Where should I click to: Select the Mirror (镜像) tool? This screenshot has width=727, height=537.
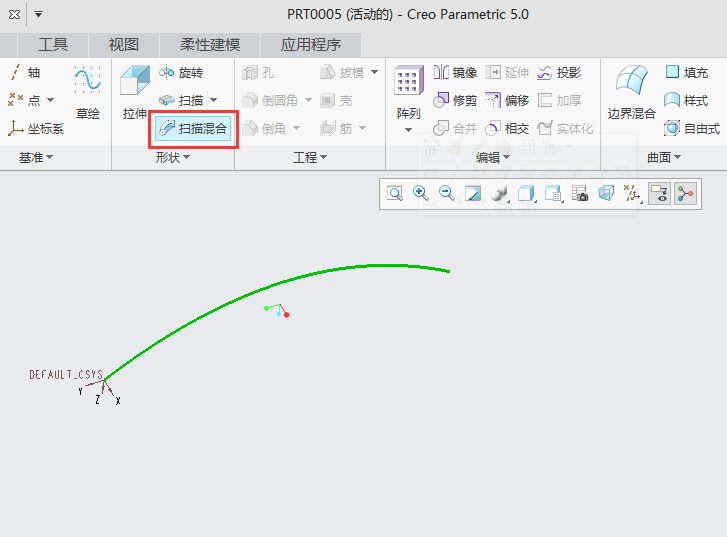(x=455, y=72)
